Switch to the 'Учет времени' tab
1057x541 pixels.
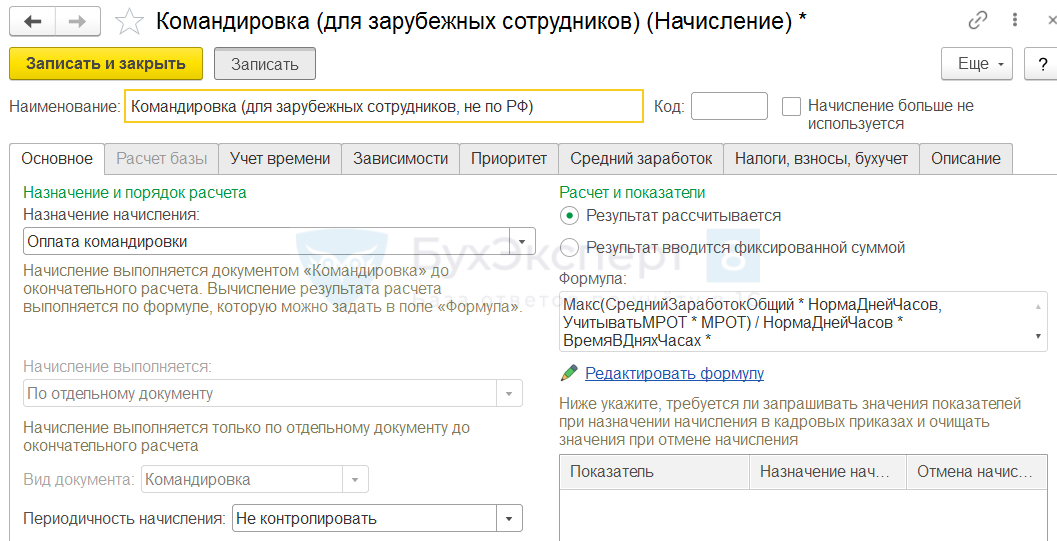[280, 158]
